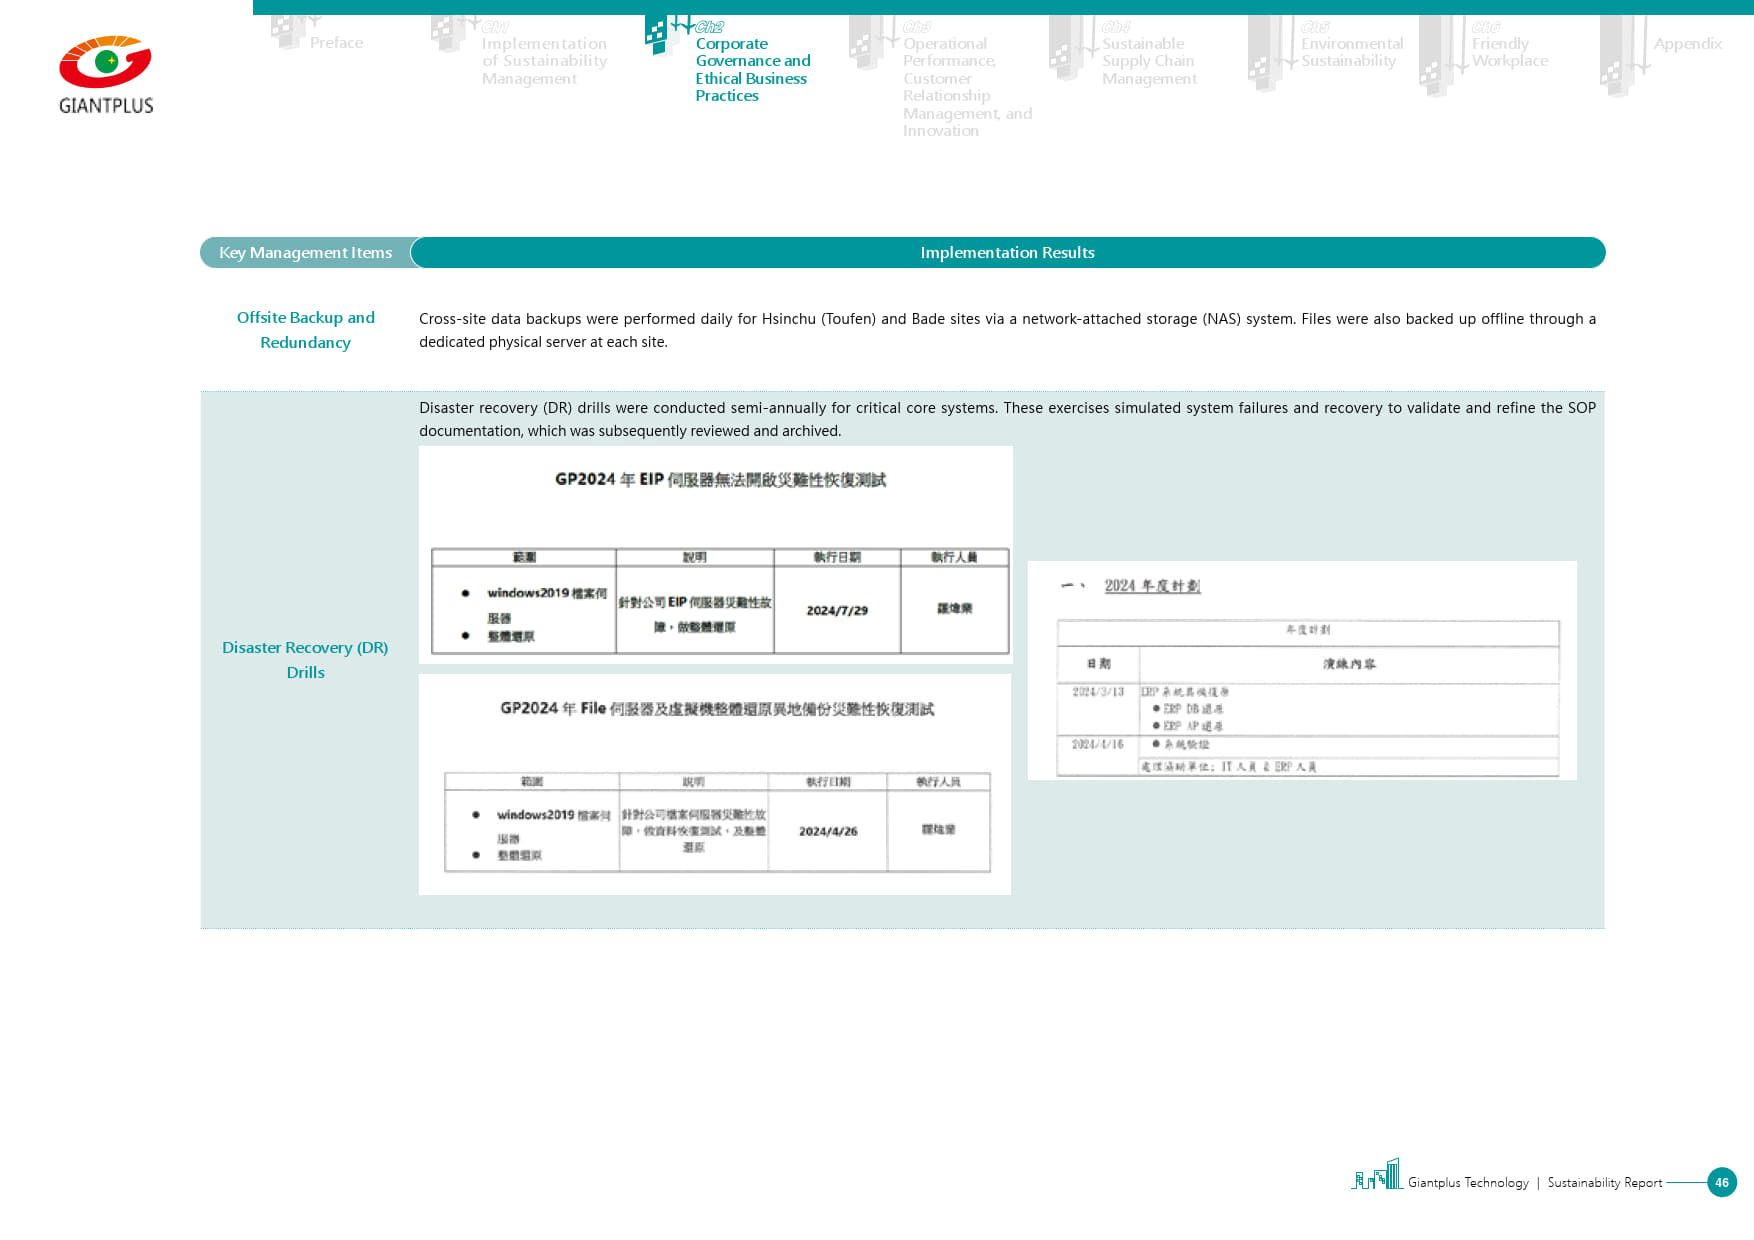Open the Preface section
Viewport: 1754px width, 1240px height.
coord(336,43)
